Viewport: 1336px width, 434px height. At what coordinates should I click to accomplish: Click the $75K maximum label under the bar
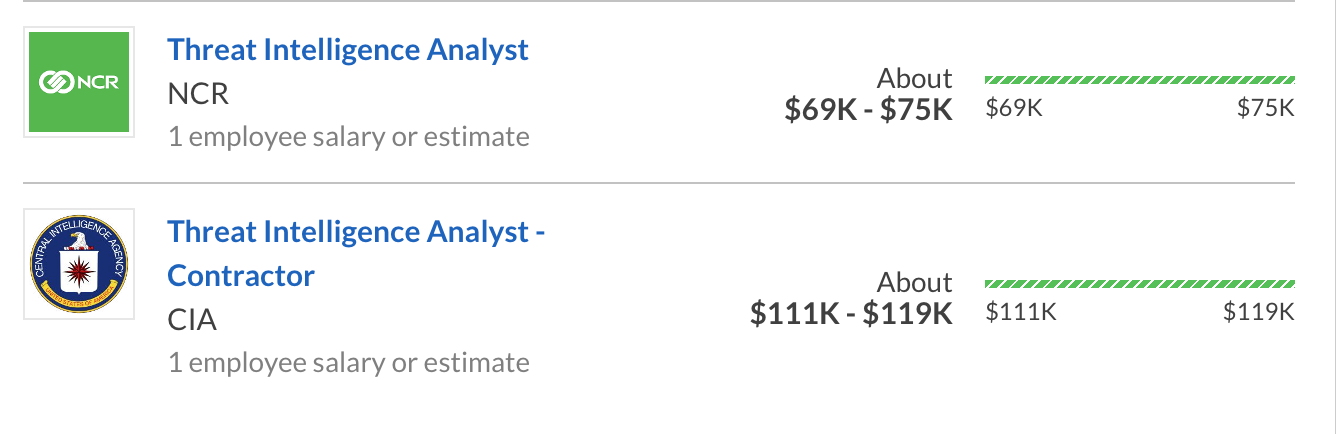[1265, 108]
